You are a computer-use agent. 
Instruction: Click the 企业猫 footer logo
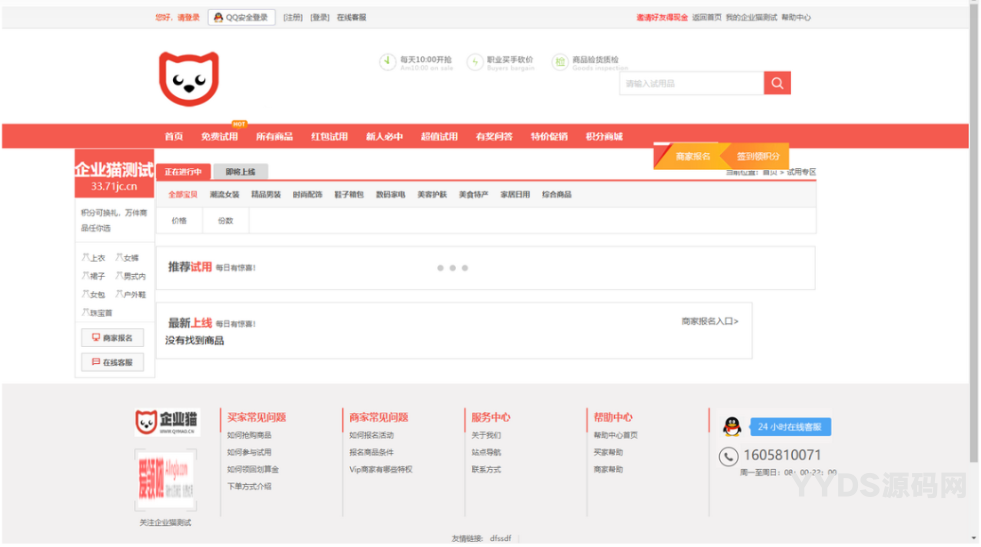click(167, 422)
